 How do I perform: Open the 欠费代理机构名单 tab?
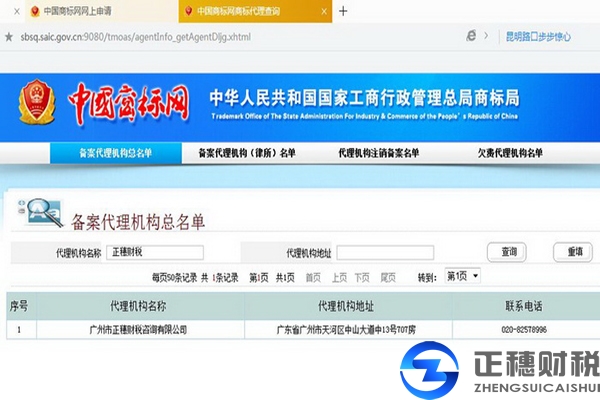click(x=510, y=153)
